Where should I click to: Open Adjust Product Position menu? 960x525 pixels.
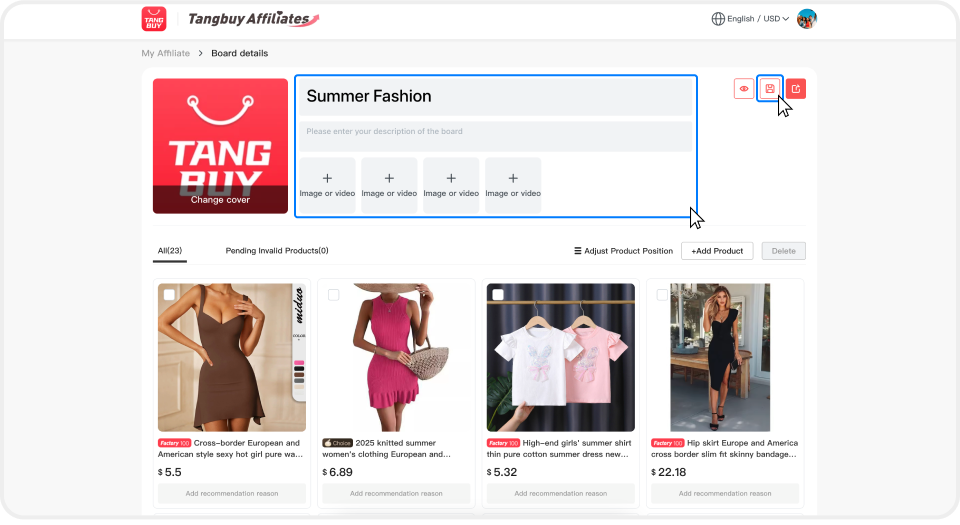click(621, 251)
